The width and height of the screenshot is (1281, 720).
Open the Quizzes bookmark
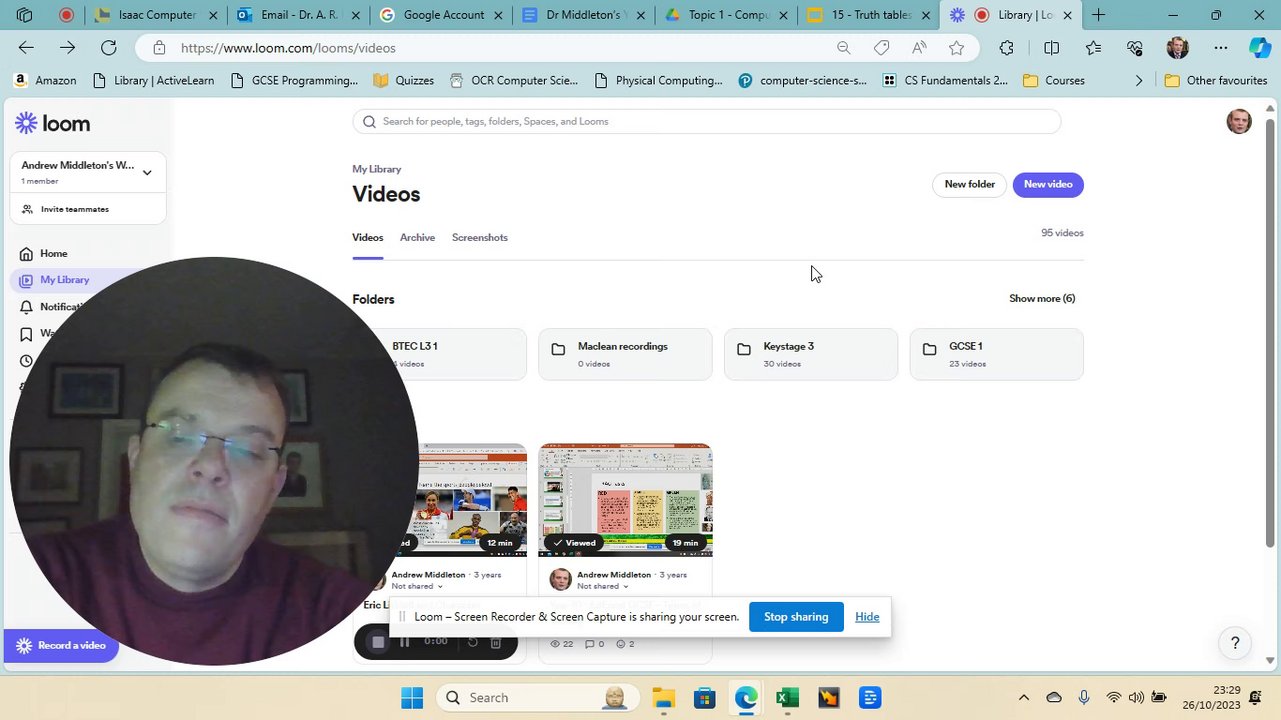[x=404, y=80]
